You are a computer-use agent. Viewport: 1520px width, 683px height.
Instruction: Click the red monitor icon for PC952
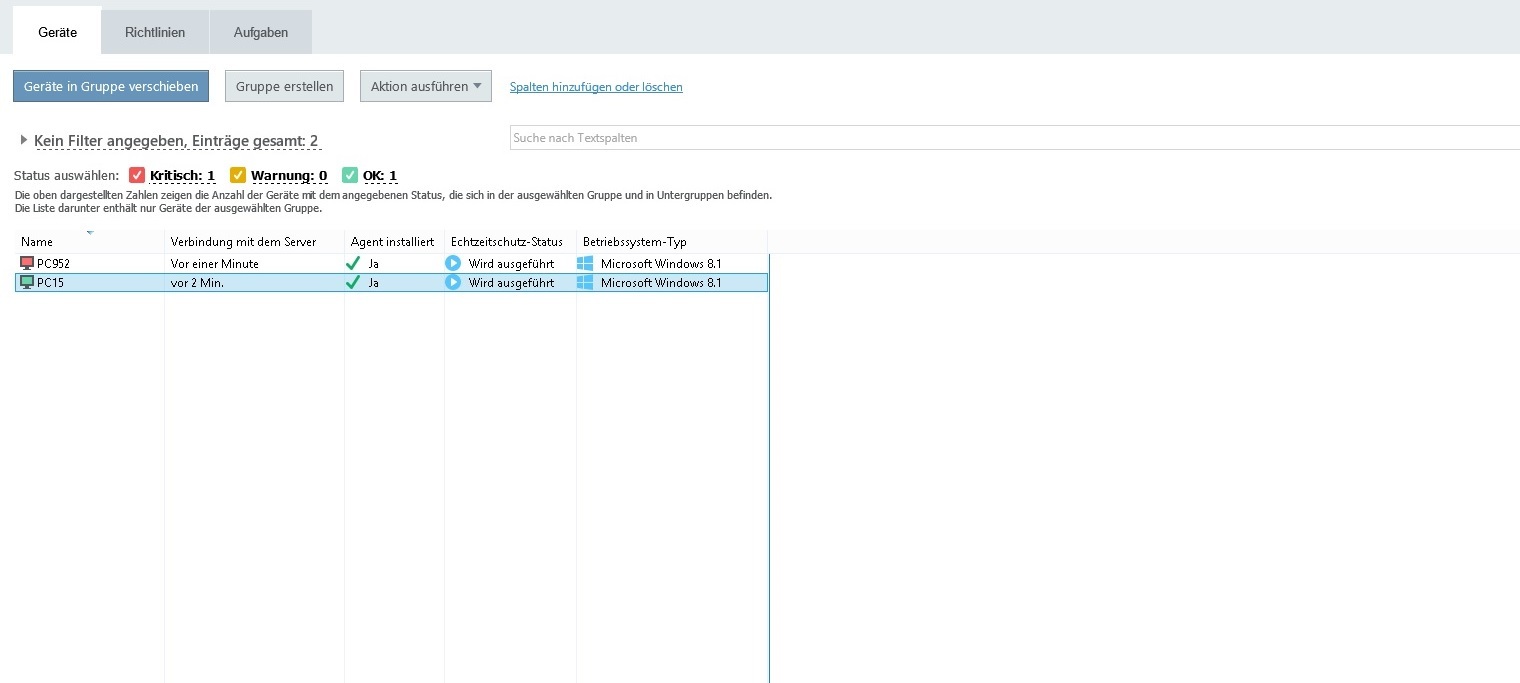pos(27,263)
